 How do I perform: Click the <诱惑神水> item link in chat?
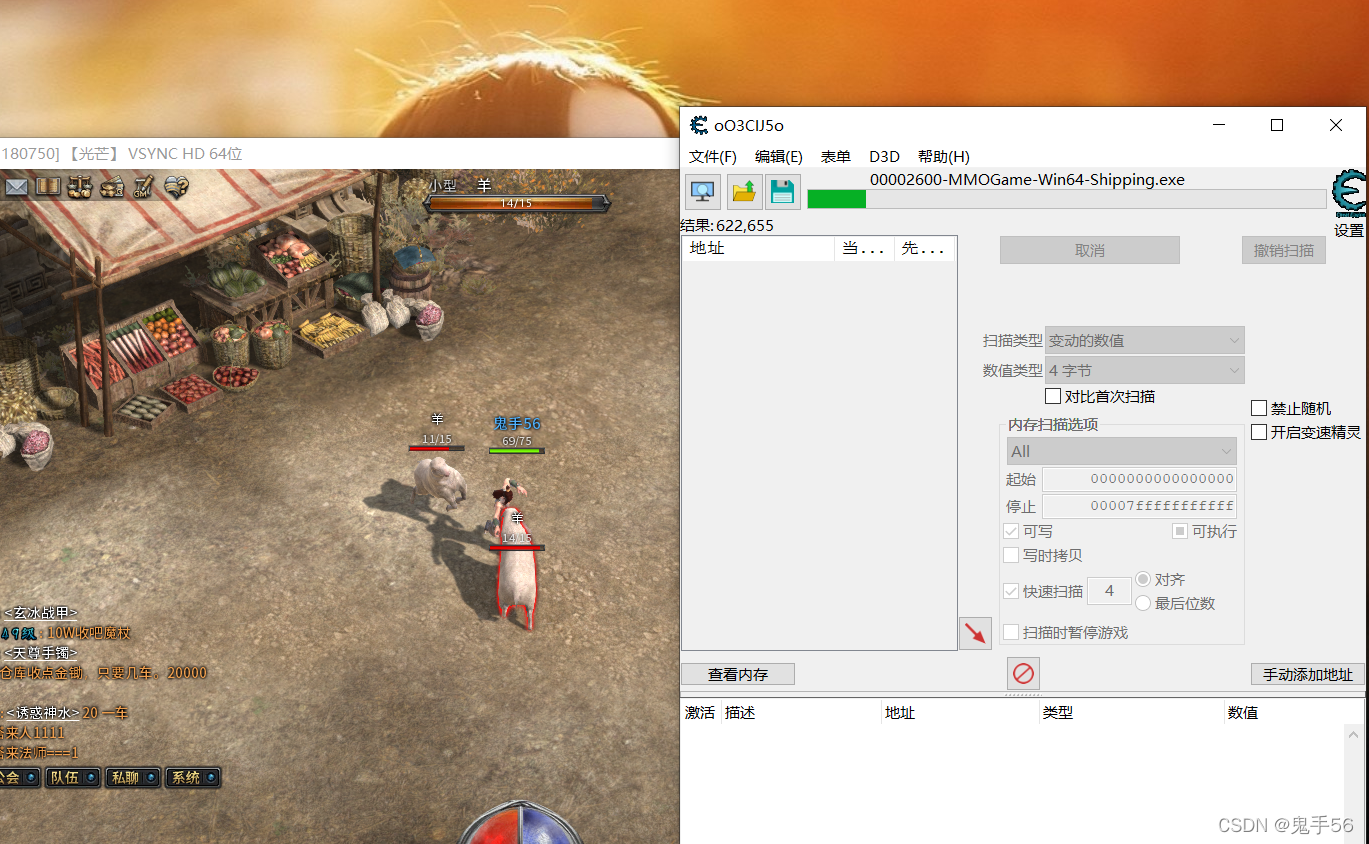coord(42,713)
